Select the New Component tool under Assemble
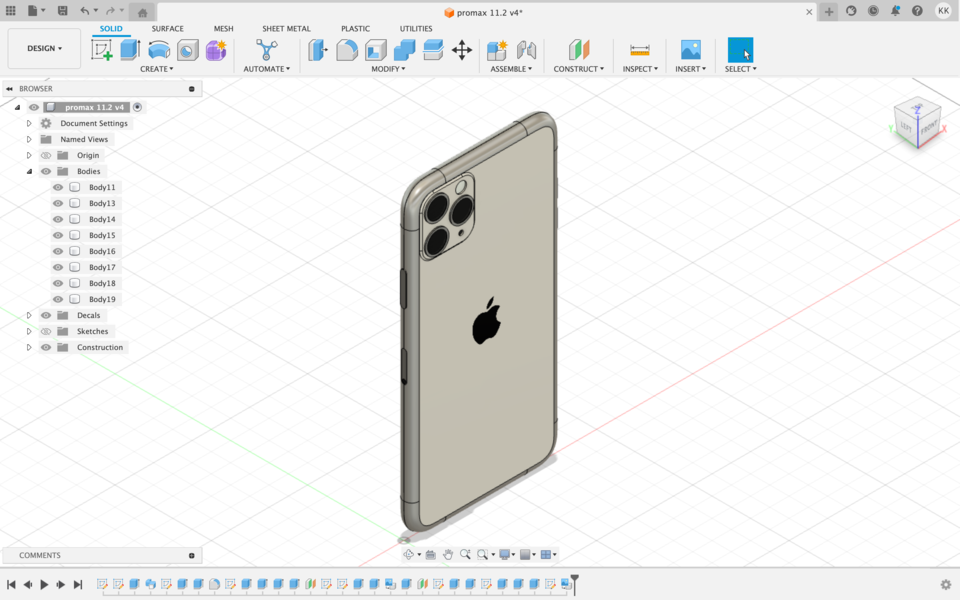This screenshot has height=600, width=960. 495,48
